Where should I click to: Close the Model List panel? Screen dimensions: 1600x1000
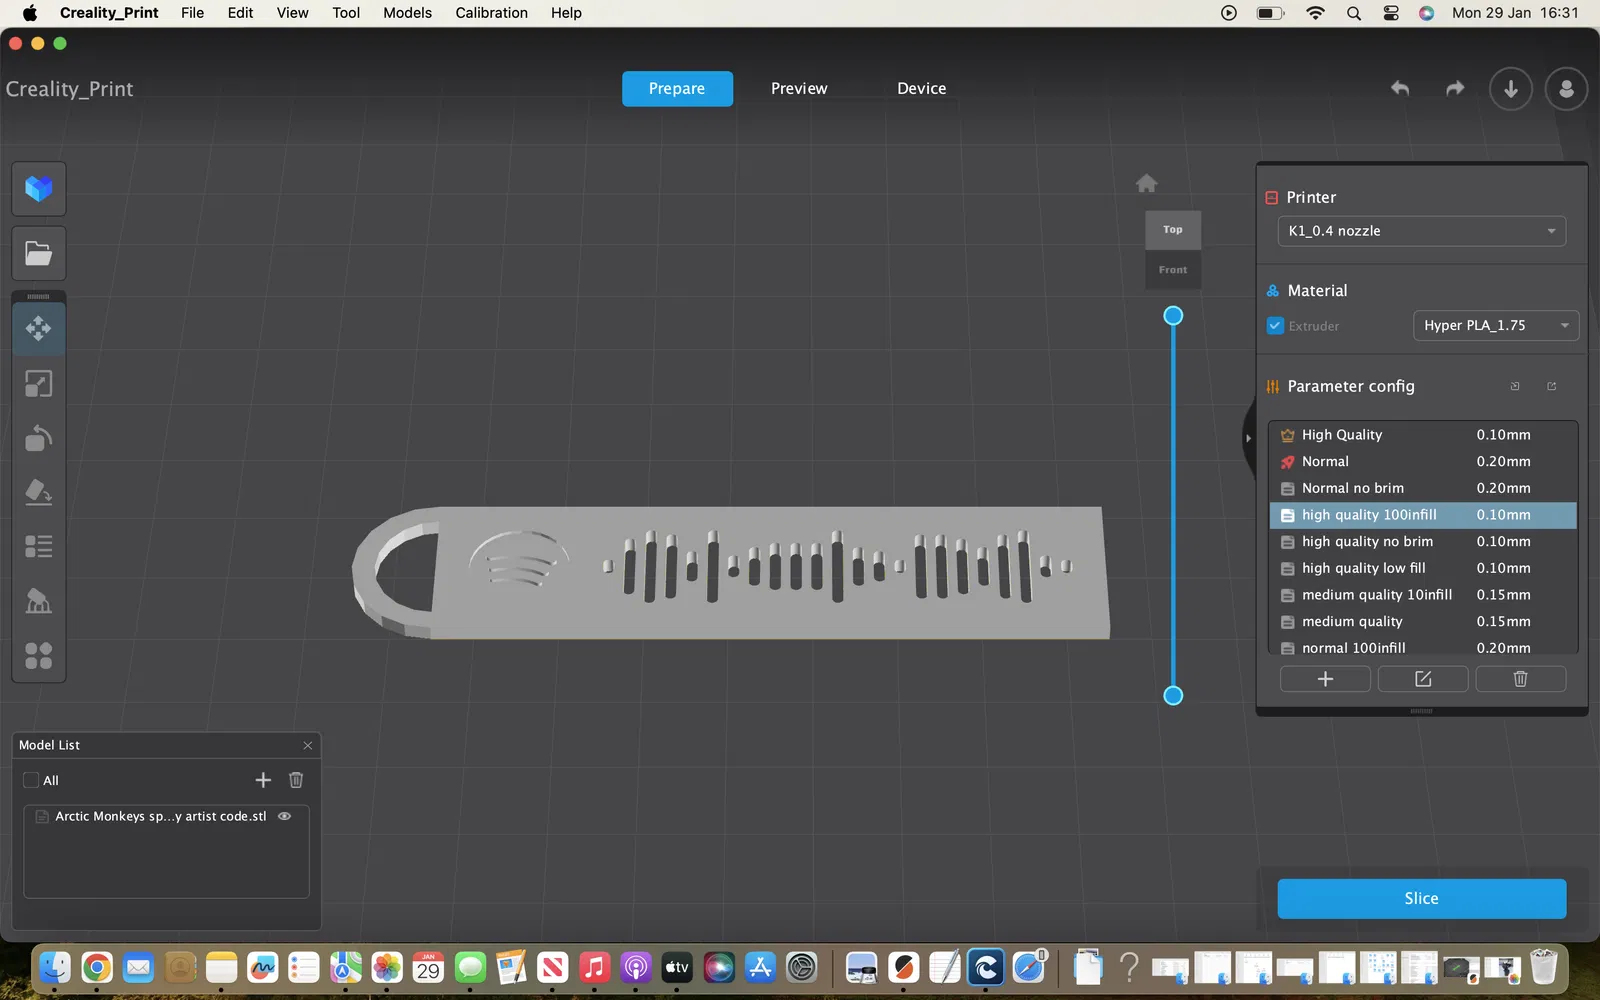click(x=308, y=745)
